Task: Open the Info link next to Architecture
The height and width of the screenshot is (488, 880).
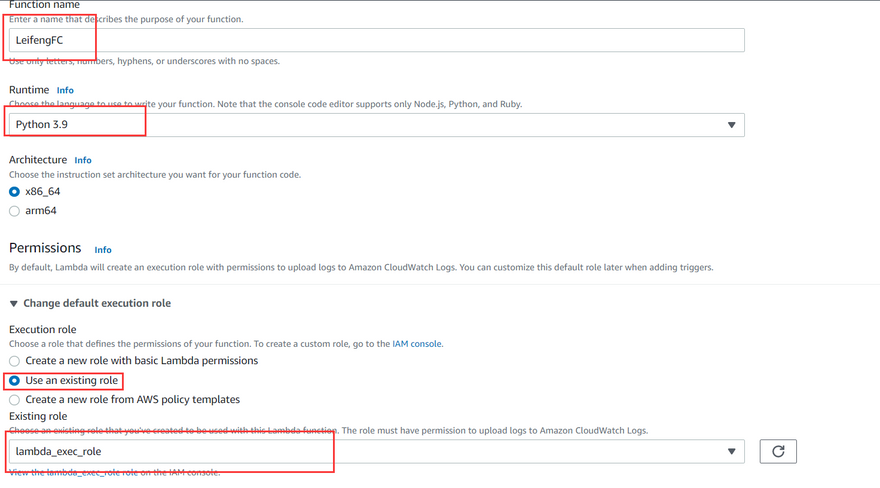Action: 83,160
